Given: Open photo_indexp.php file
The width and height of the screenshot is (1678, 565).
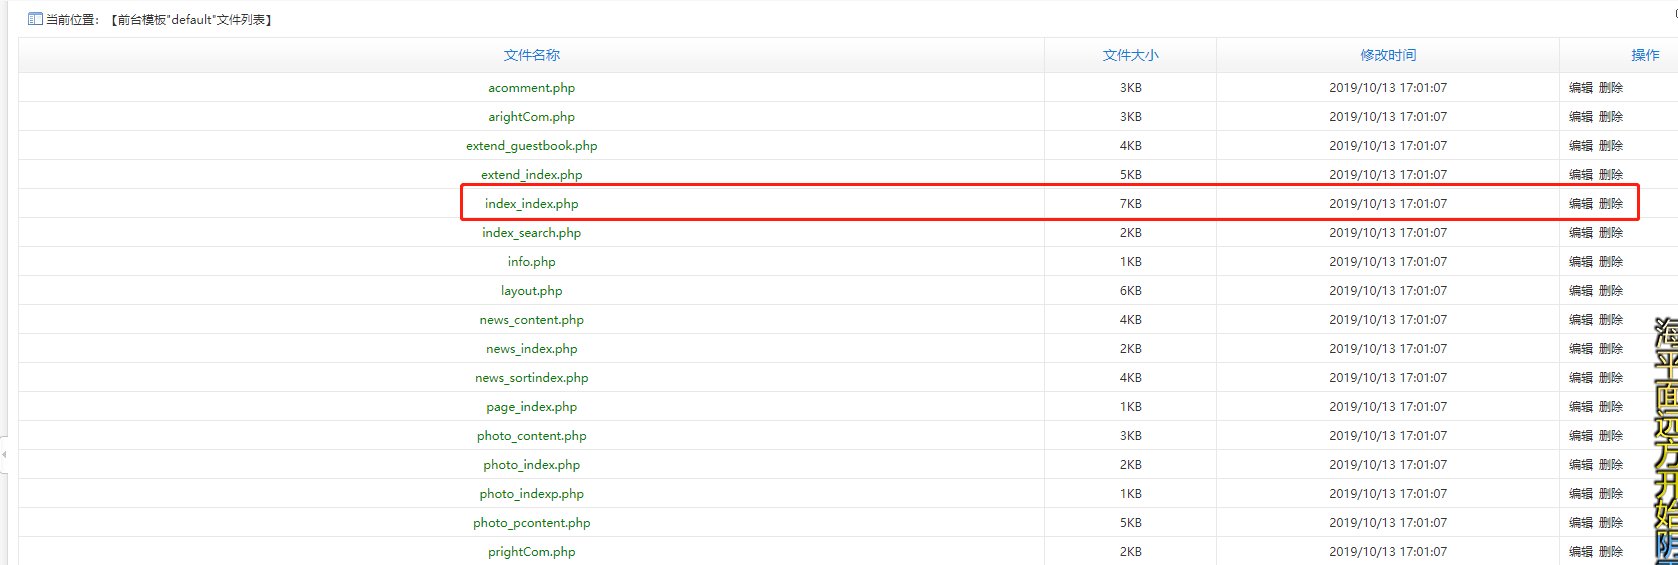Looking at the screenshot, I should [531, 494].
